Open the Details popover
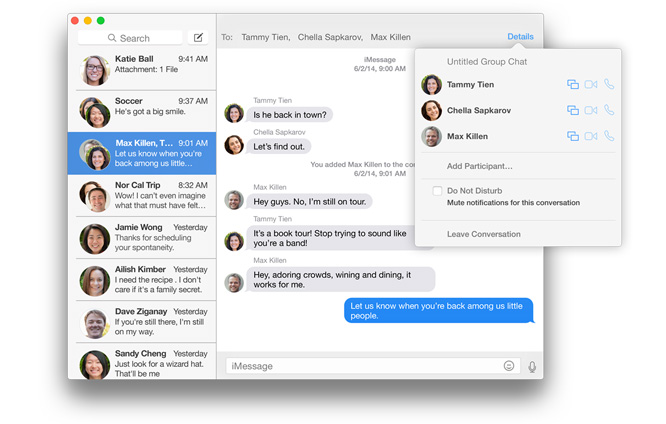Viewport: 666px width, 424px height. point(520,37)
